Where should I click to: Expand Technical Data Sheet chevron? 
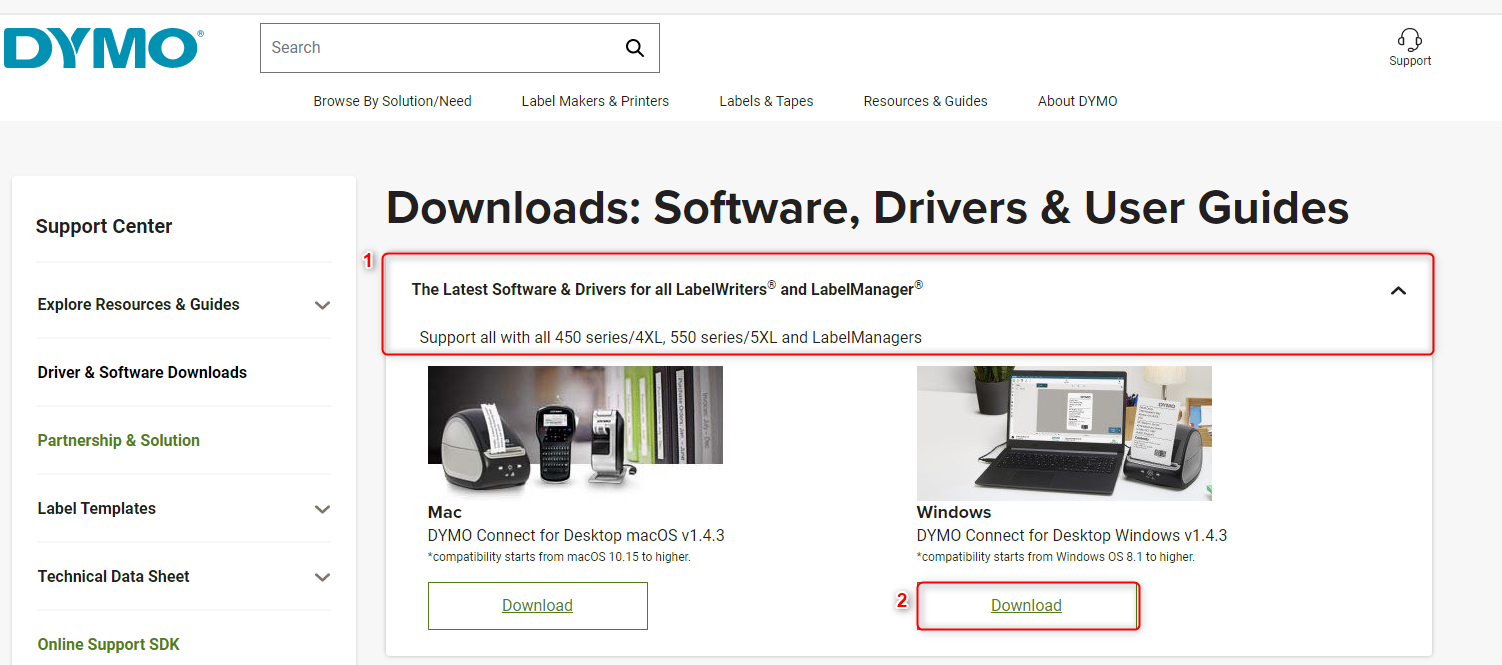(x=322, y=577)
